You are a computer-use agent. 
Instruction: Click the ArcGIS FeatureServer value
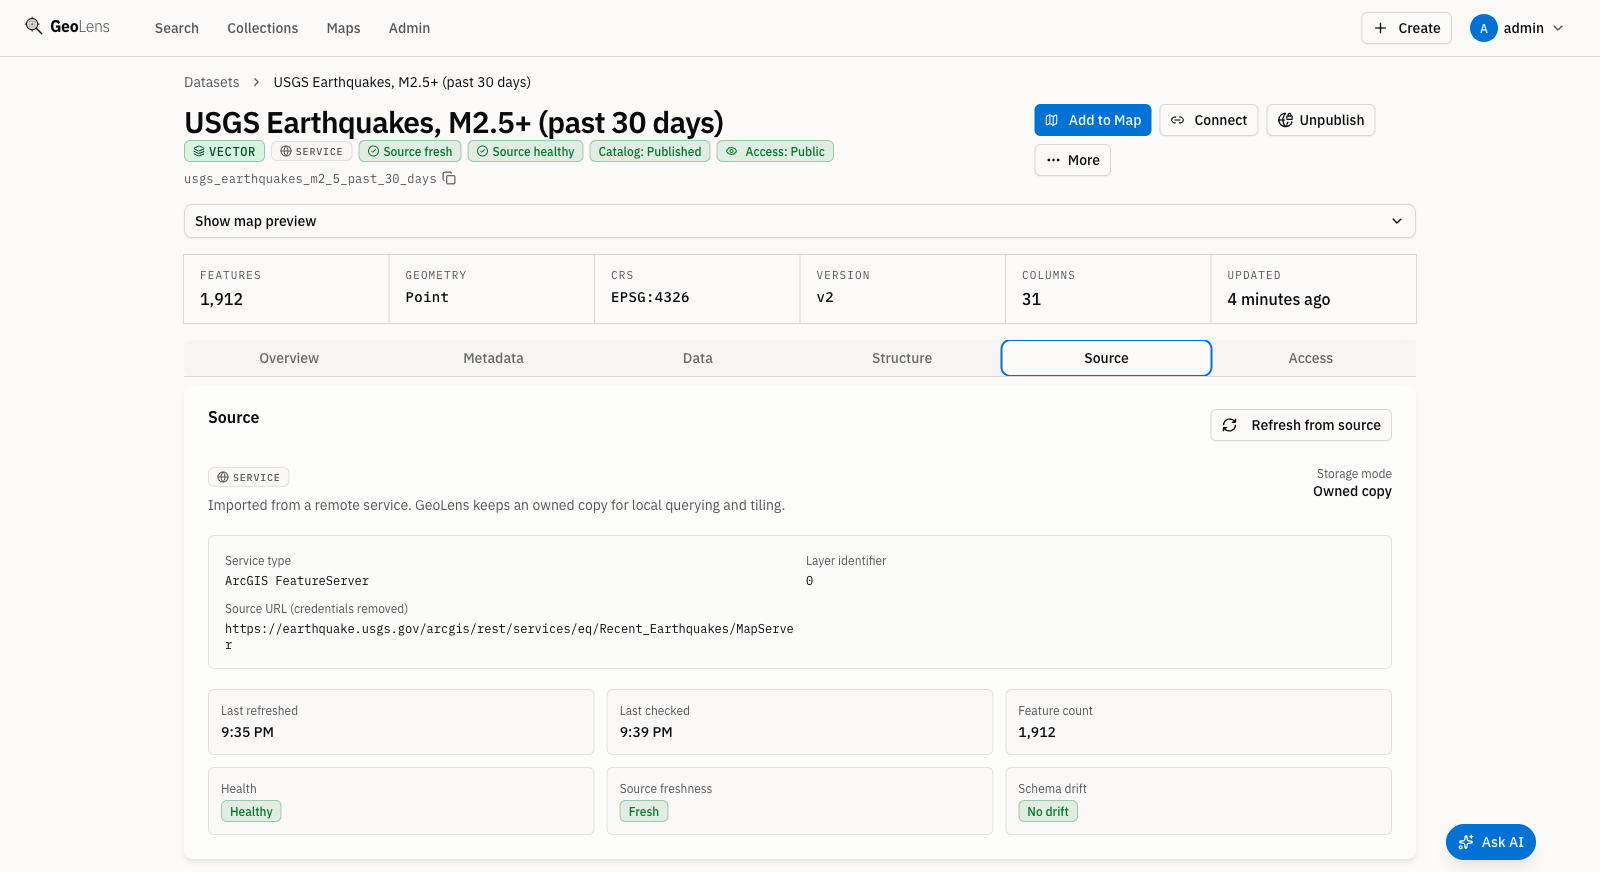(297, 581)
